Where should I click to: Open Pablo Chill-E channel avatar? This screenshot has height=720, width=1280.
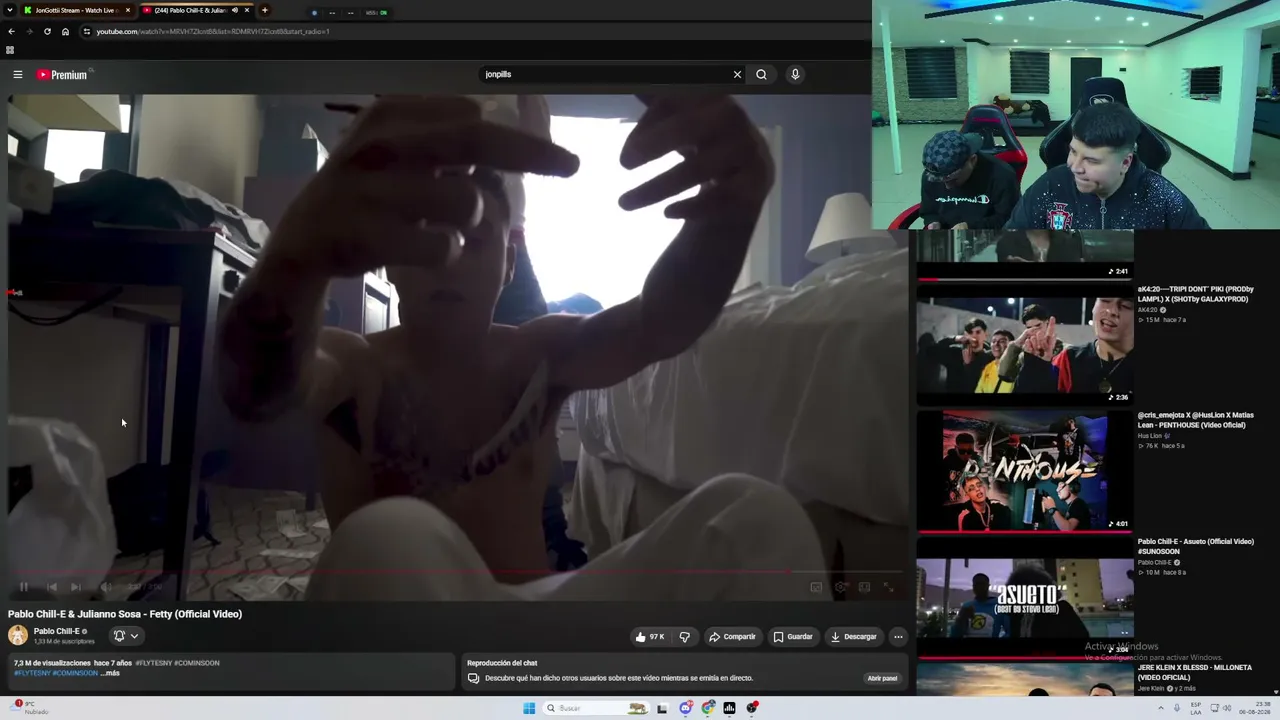click(x=18, y=635)
